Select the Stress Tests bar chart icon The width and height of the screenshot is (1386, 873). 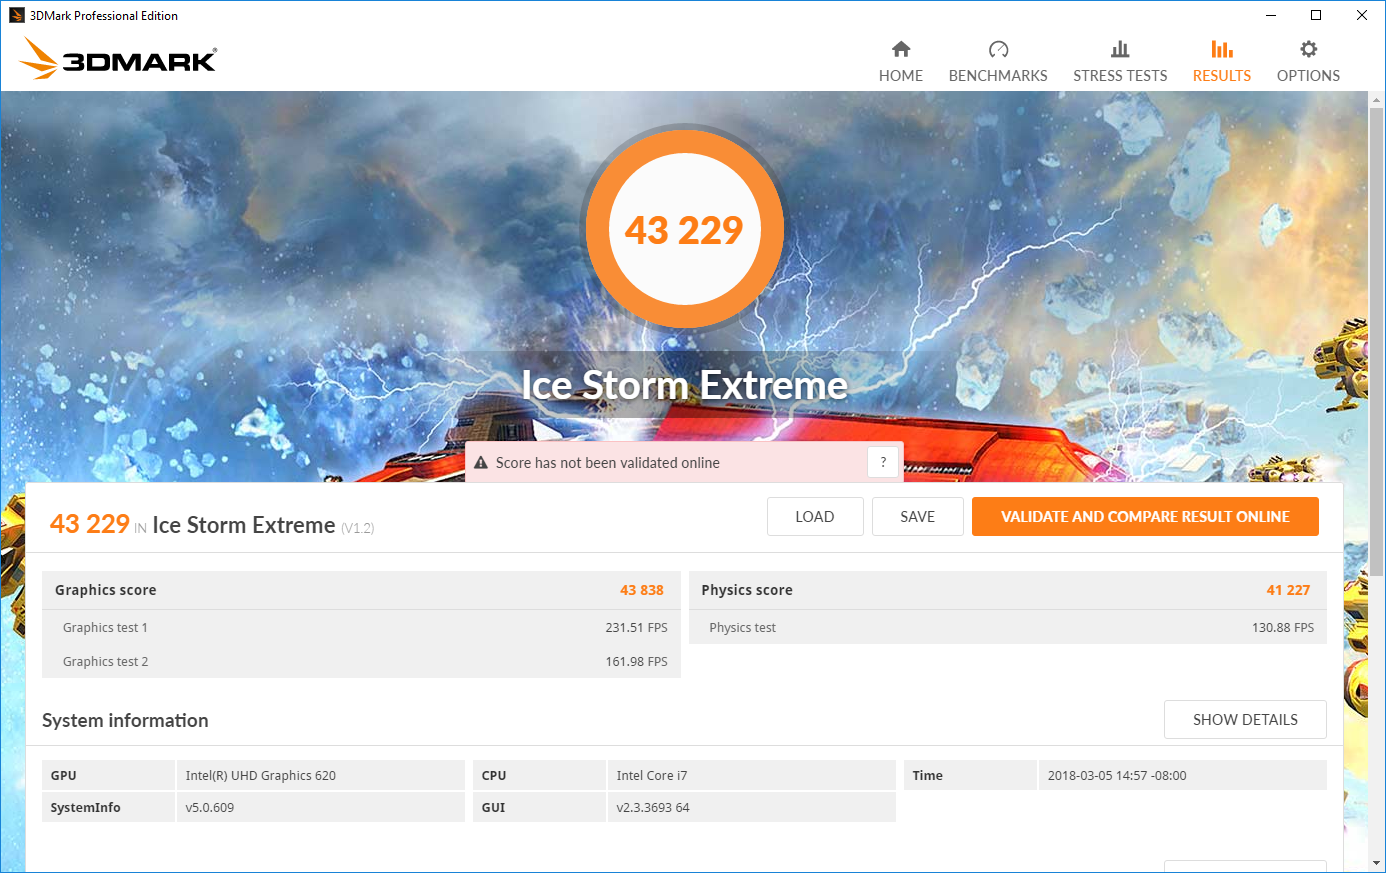coord(1120,49)
